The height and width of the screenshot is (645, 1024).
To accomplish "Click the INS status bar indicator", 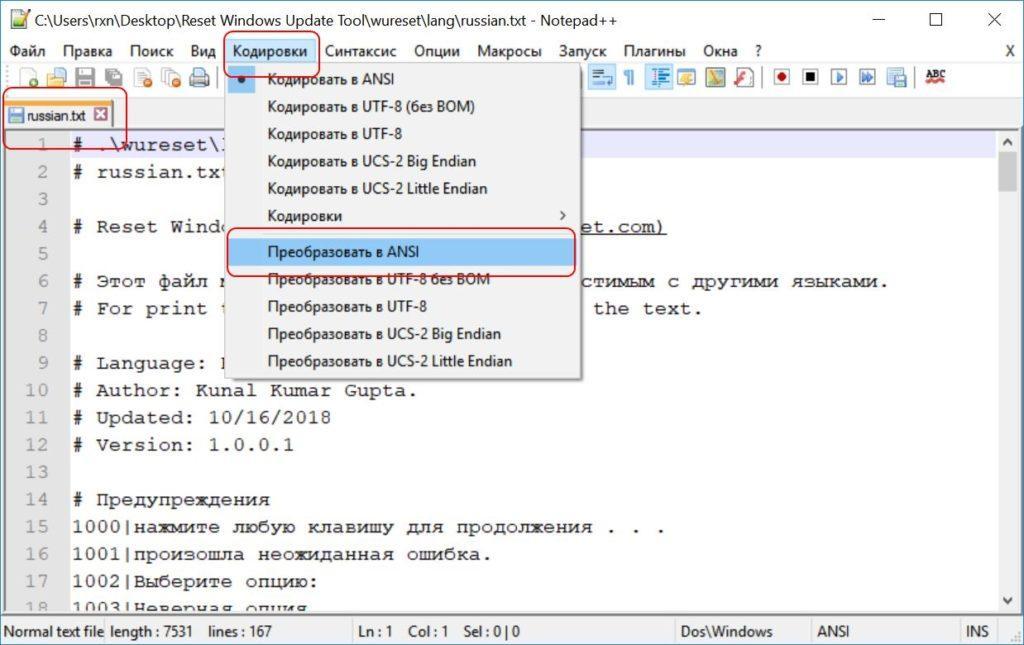I will click(977, 631).
